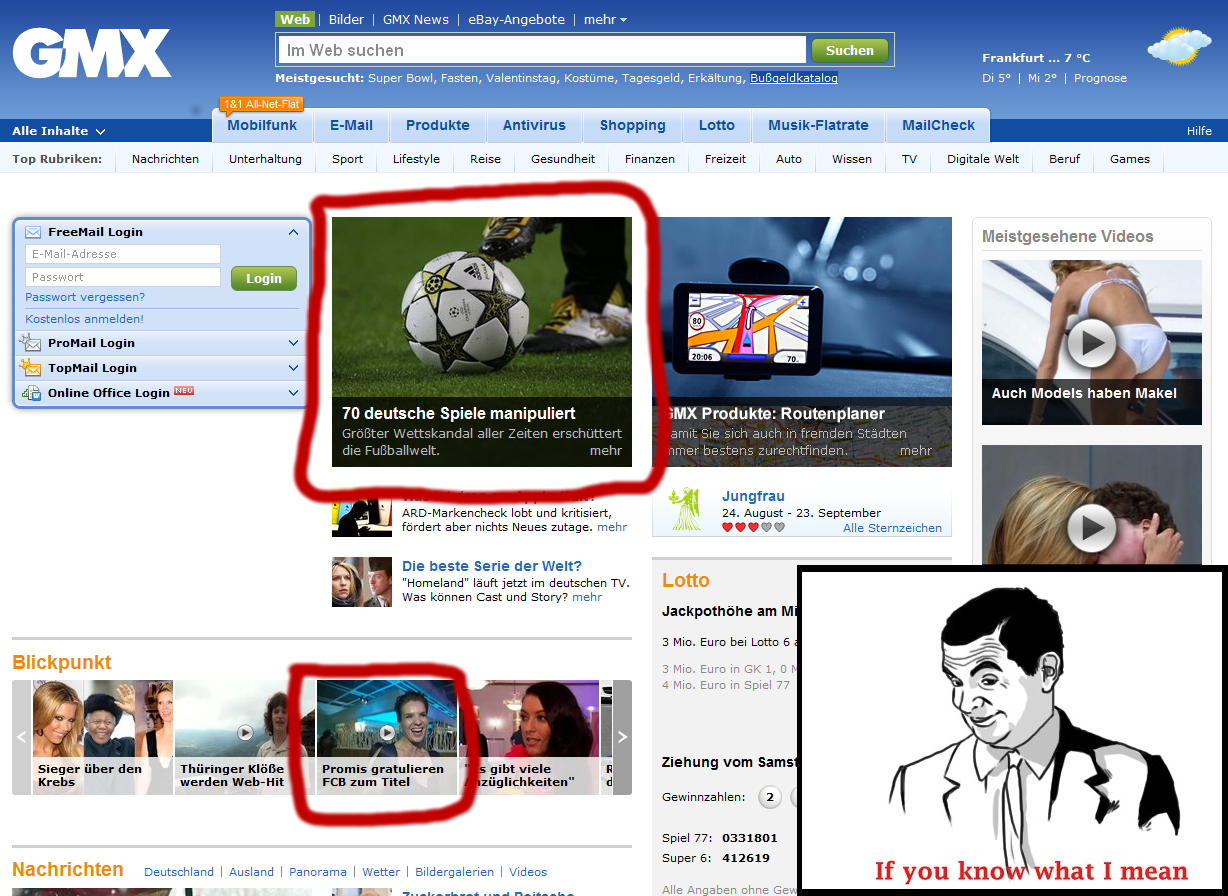Open the Homeland article thumbnail
This screenshot has height=896, width=1228.
coord(362,582)
